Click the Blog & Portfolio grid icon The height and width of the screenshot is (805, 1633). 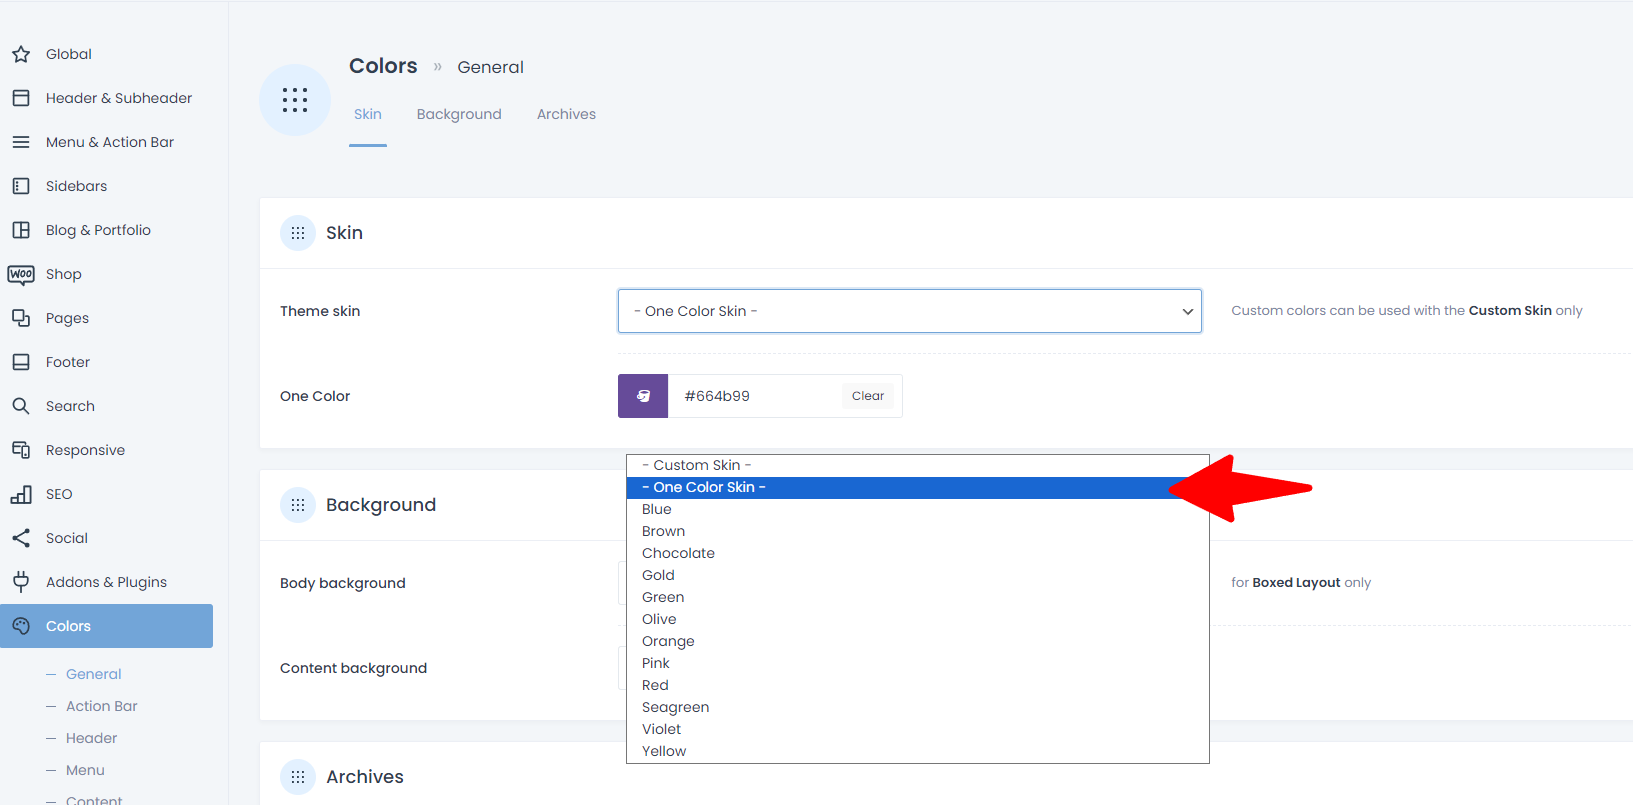(21, 230)
